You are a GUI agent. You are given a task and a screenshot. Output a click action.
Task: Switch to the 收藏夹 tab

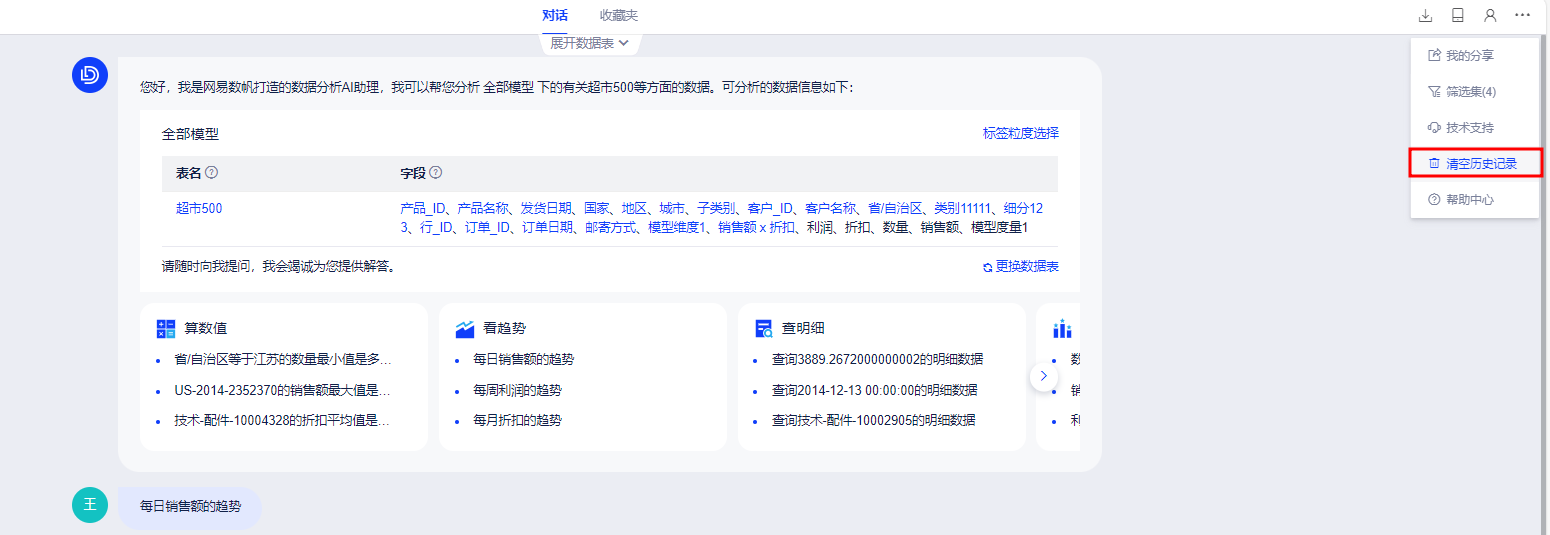point(619,16)
